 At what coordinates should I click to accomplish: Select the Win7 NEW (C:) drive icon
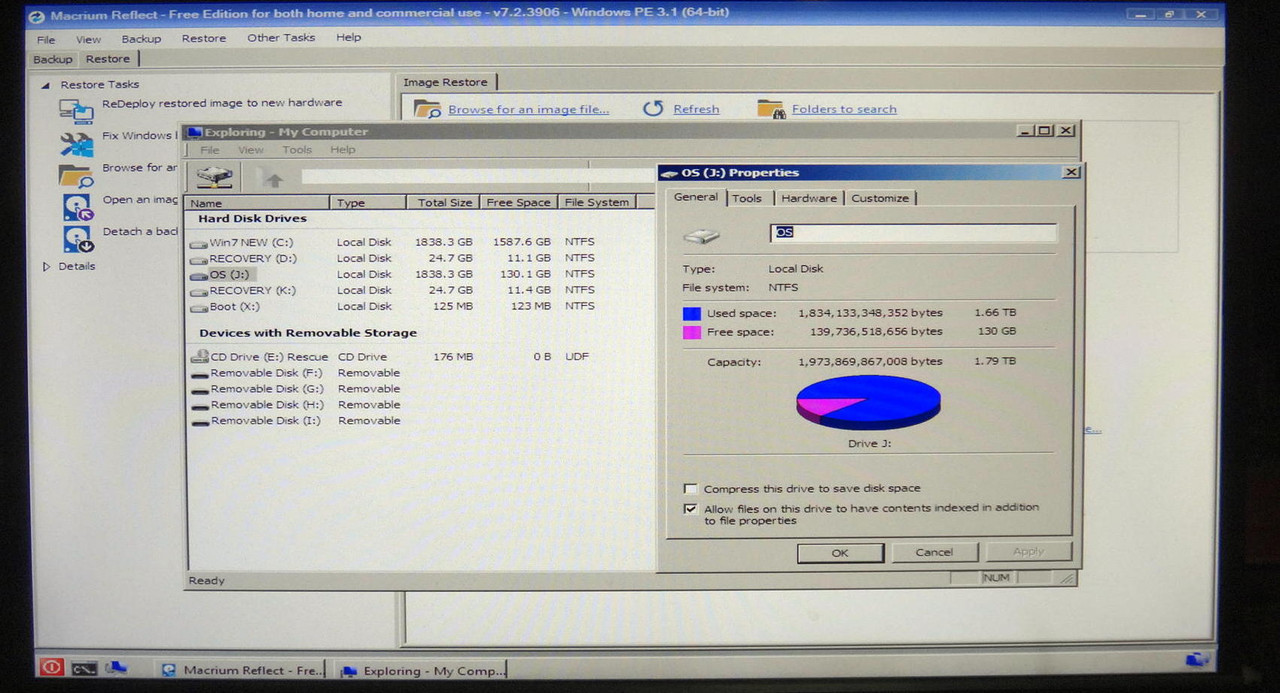[x=198, y=242]
